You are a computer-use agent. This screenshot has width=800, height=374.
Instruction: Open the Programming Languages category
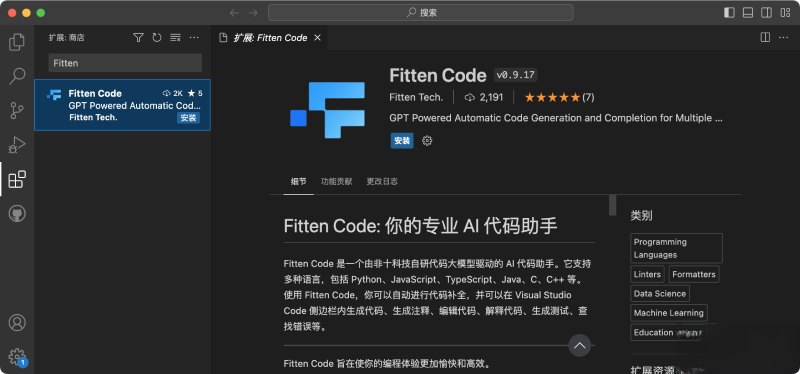point(677,248)
